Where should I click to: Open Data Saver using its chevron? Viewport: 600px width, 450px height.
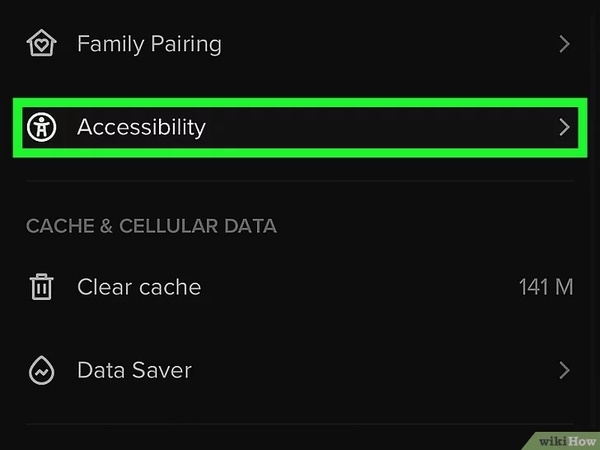click(x=564, y=370)
